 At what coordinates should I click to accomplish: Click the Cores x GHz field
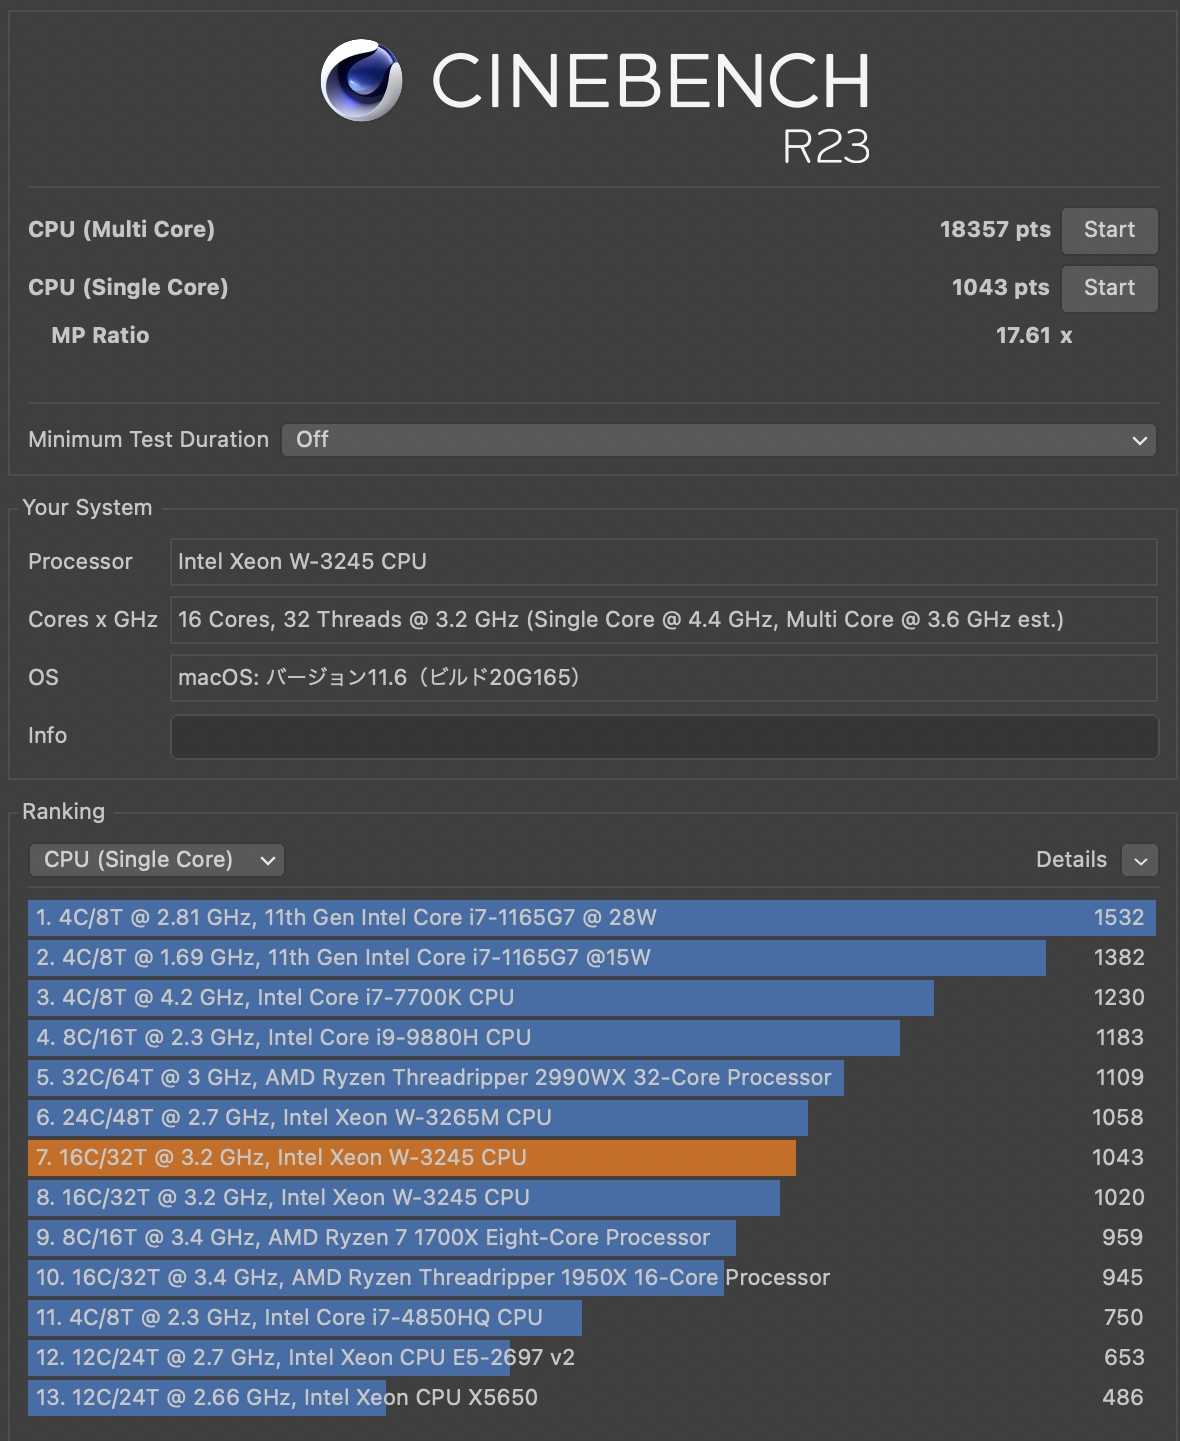coord(664,620)
